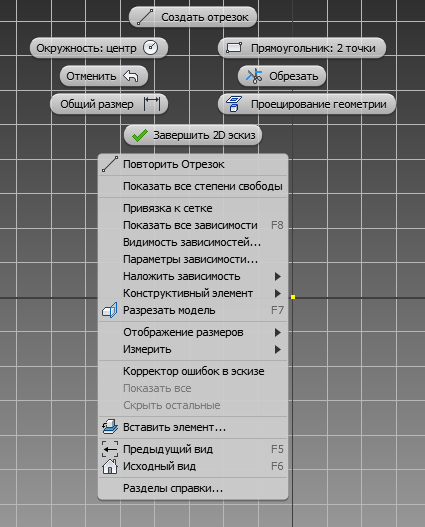This screenshot has width=425, height=527.
Task: Choose Разрезать модель menu entry
Action: 193,310
